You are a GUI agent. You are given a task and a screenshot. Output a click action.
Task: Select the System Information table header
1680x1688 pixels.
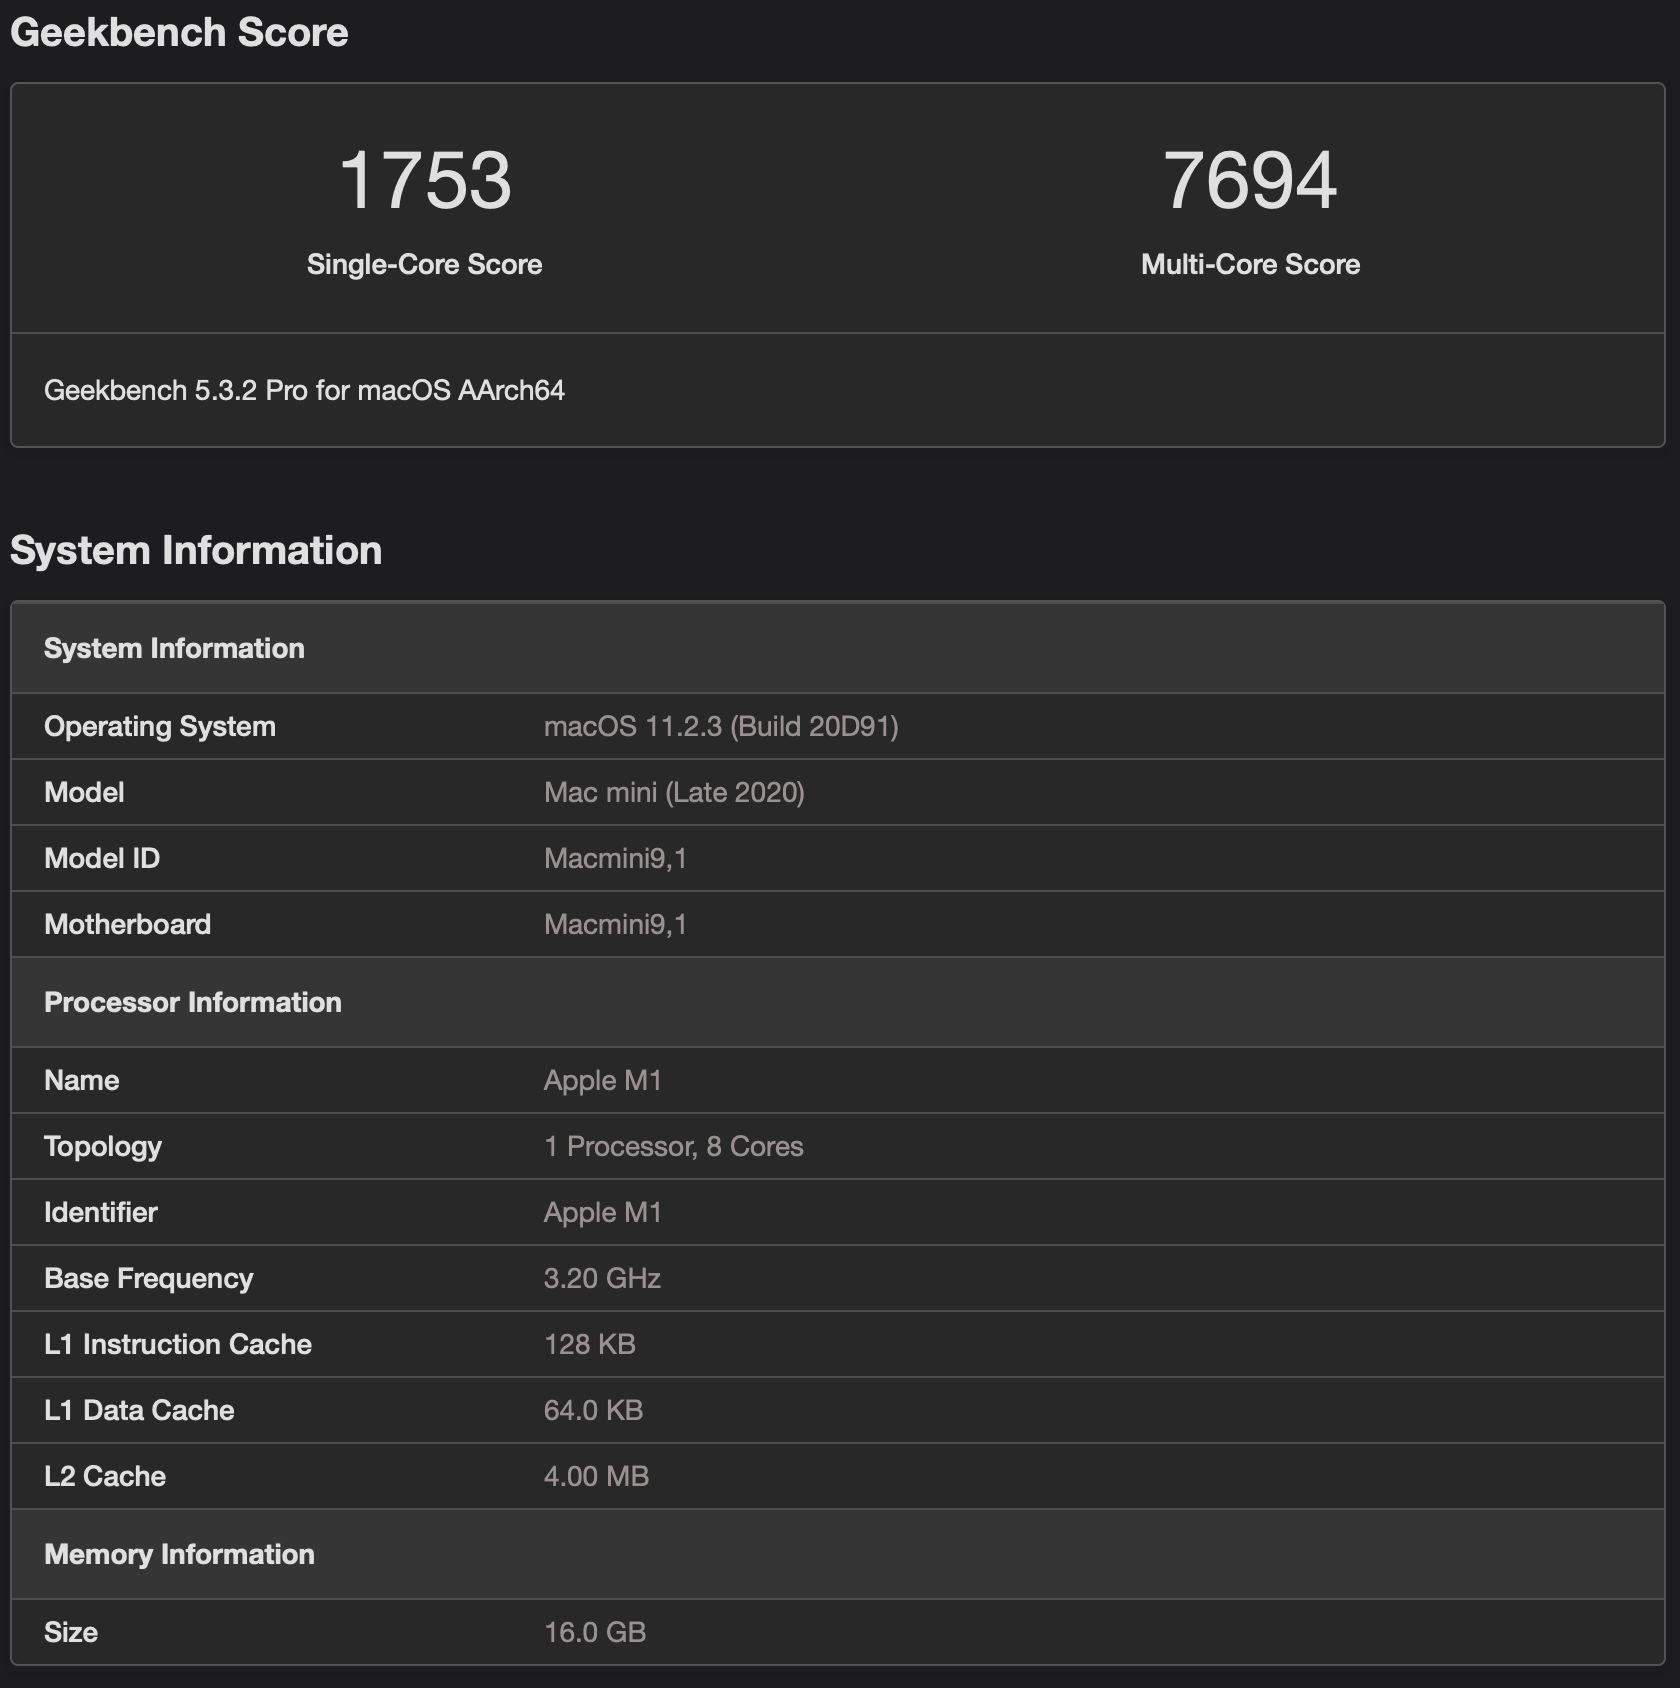pos(175,648)
